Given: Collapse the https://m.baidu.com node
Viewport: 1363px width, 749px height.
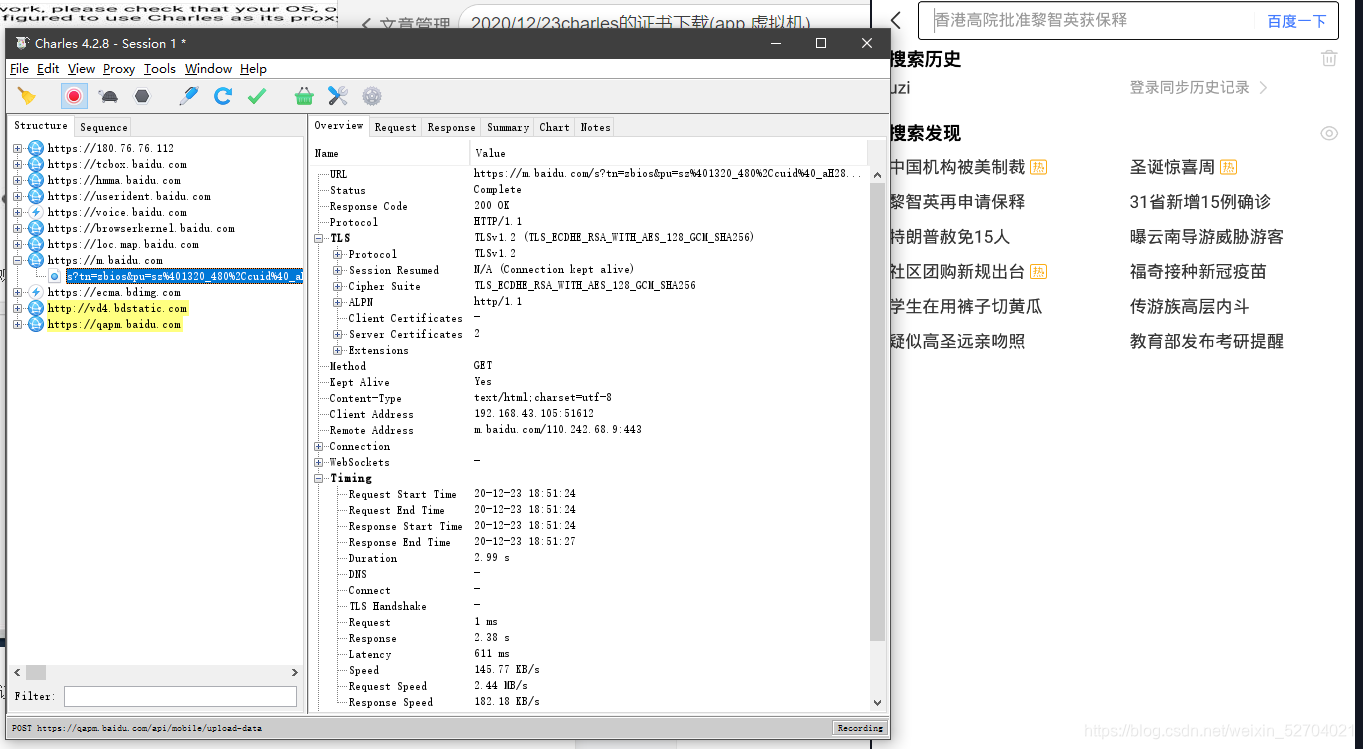Looking at the screenshot, I should pos(18,260).
